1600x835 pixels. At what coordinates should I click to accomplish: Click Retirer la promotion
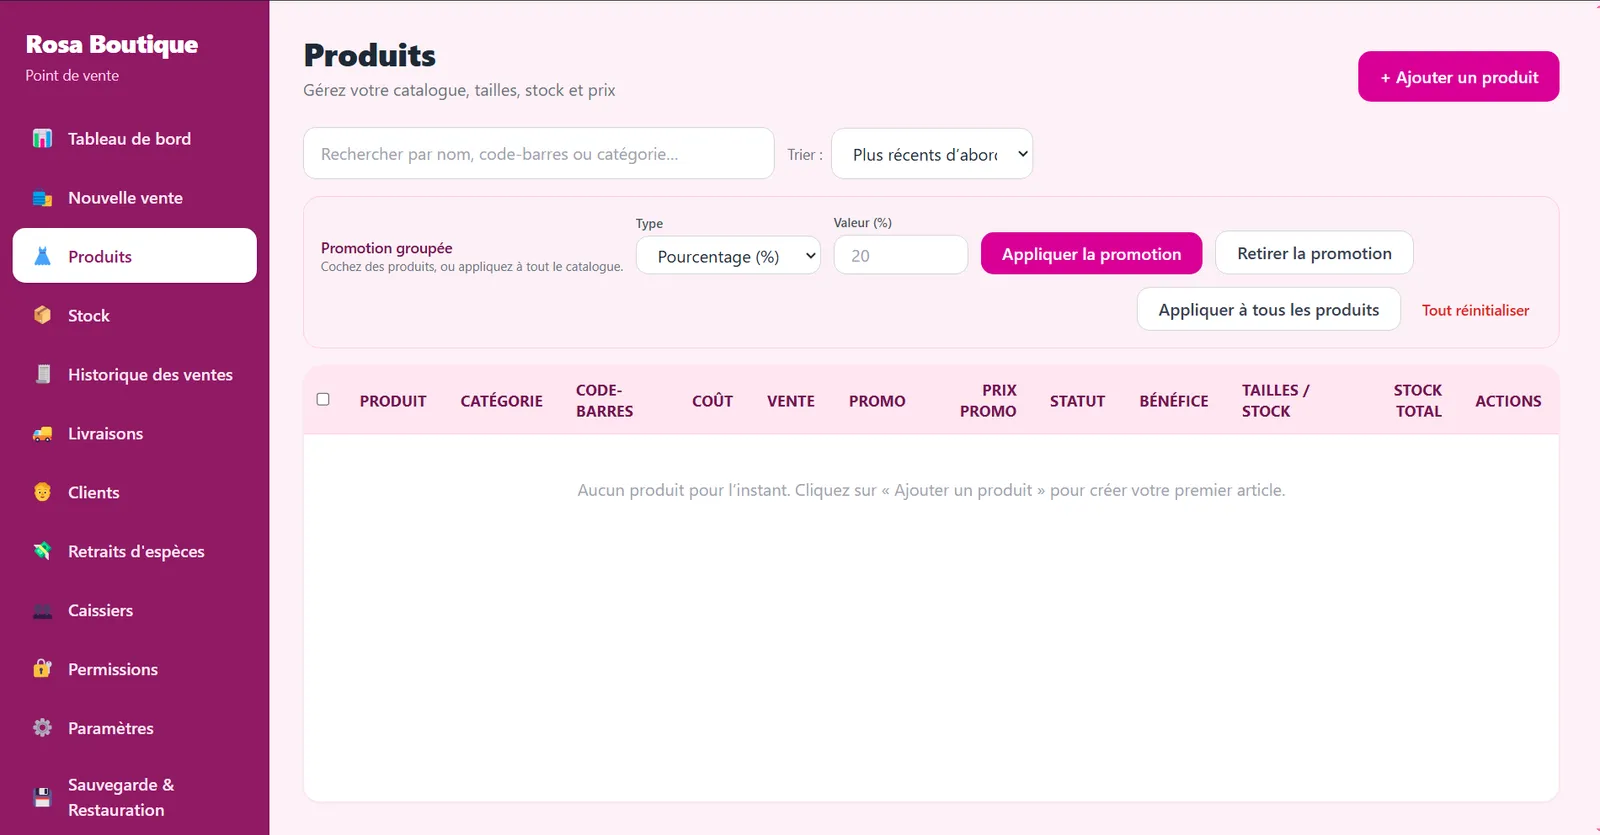tap(1314, 253)
